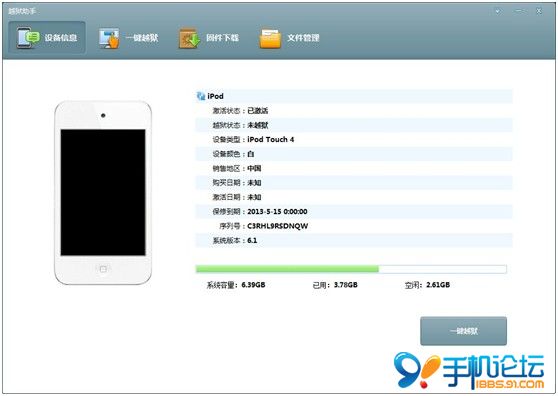Click the front camera dot on the iPod image
The width and height of the screenshot is (558, 396).
click(103, 116)
